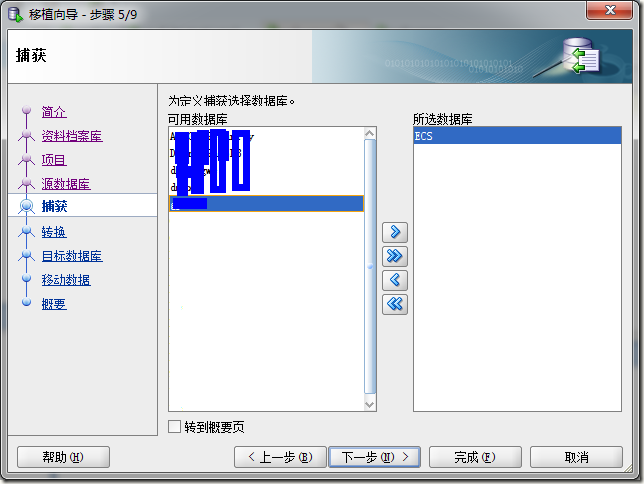Cancel the wizard with 取消
Image resolution: width=644 pixels, height=484 pixels.
(x=576, y=457)
